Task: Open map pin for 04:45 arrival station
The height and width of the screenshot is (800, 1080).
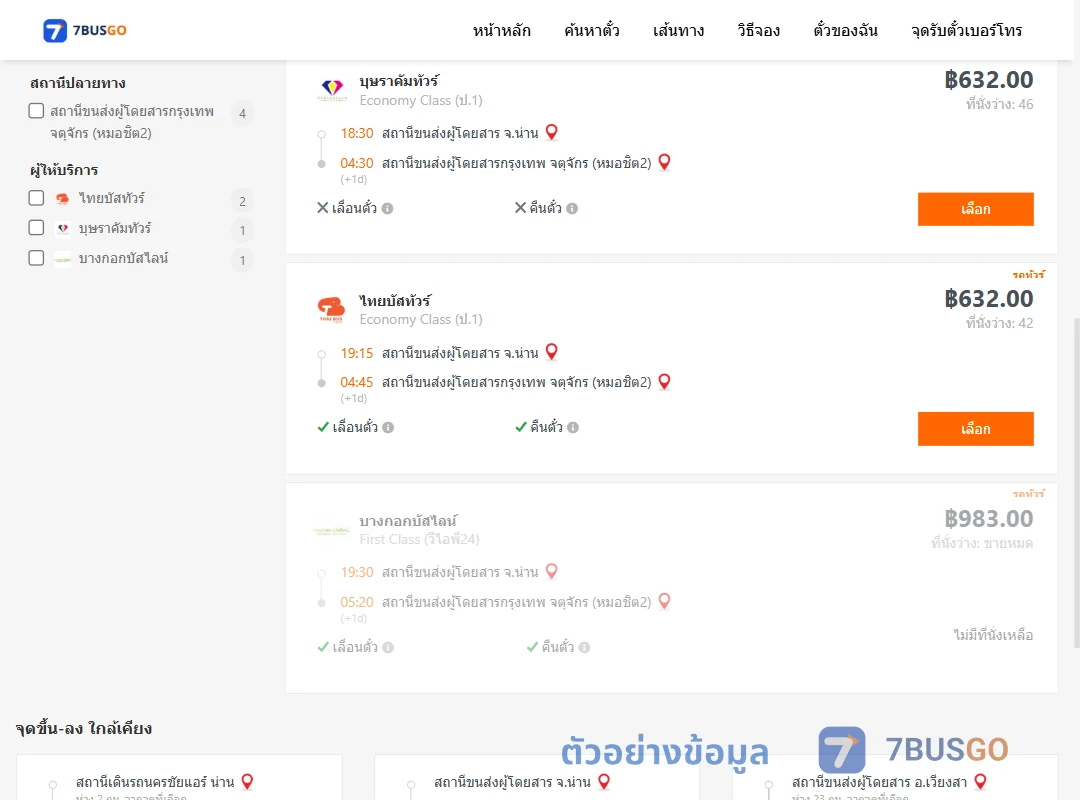Action: click(665, 381)
